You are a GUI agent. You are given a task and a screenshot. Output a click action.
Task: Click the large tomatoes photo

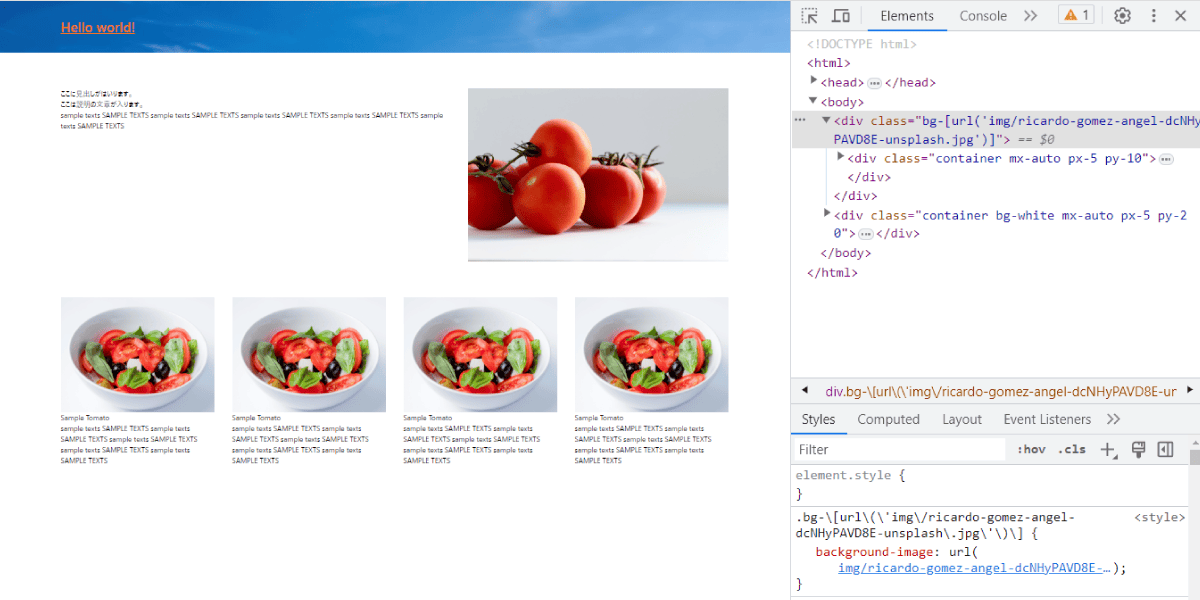[598, 175]
